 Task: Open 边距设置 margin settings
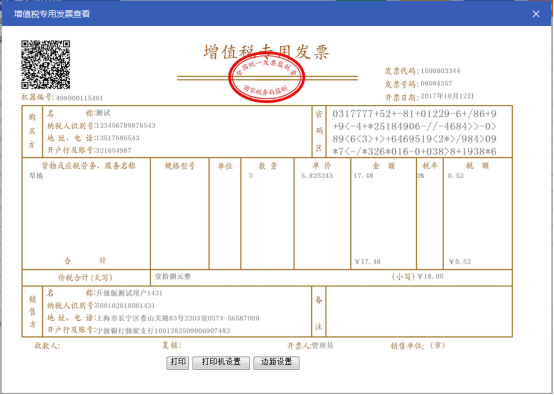click(276, 362)
